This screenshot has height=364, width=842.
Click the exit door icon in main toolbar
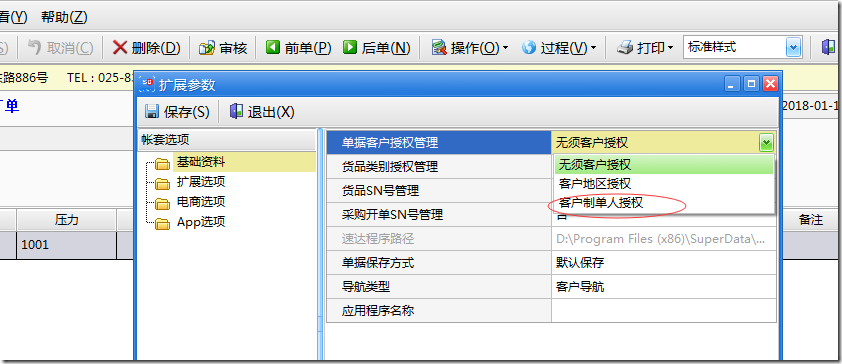828,48
